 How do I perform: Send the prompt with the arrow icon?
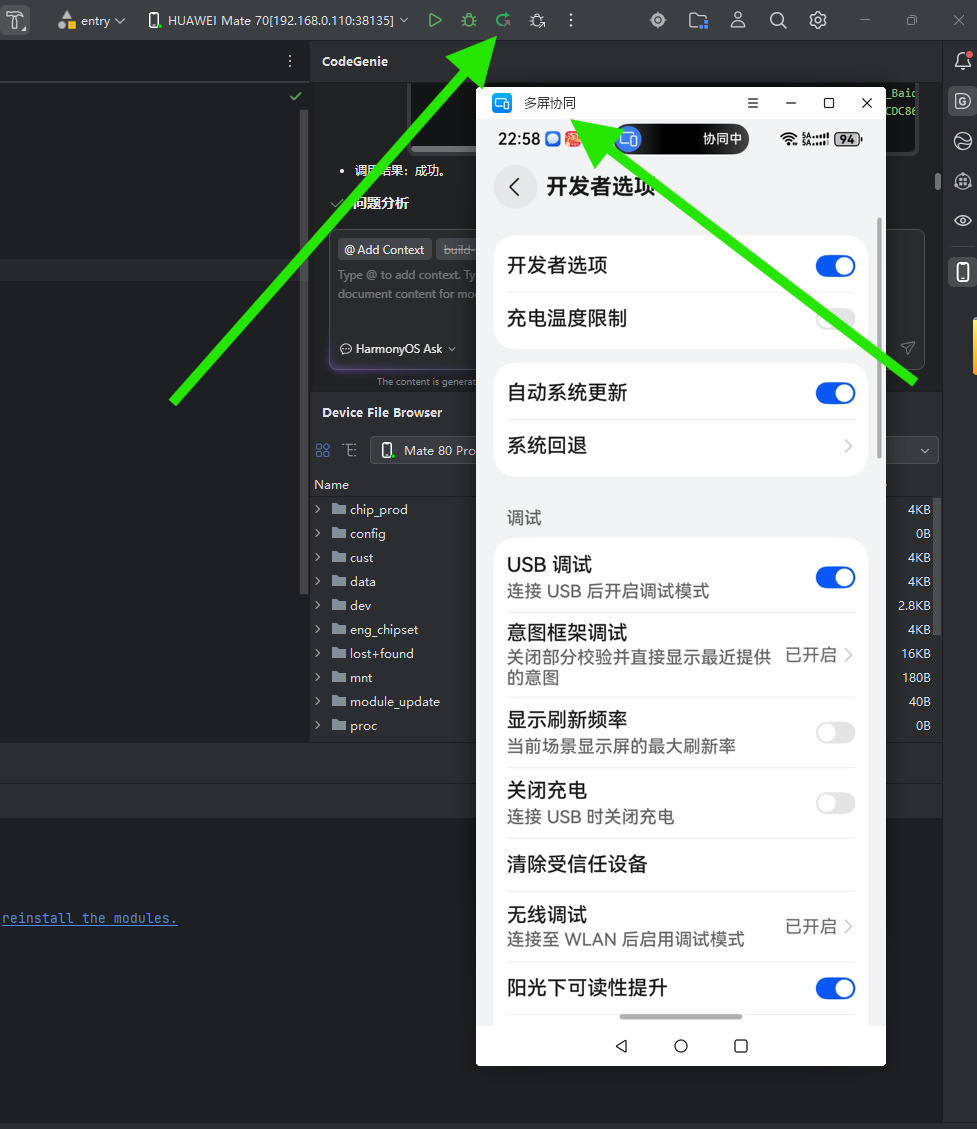coord(907,348)
